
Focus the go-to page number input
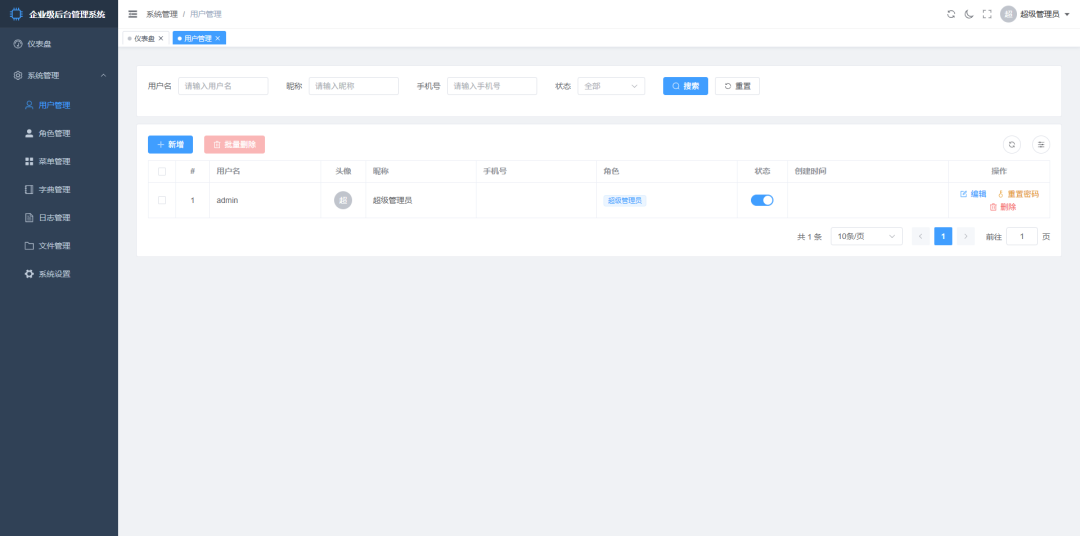(1021, 236)
